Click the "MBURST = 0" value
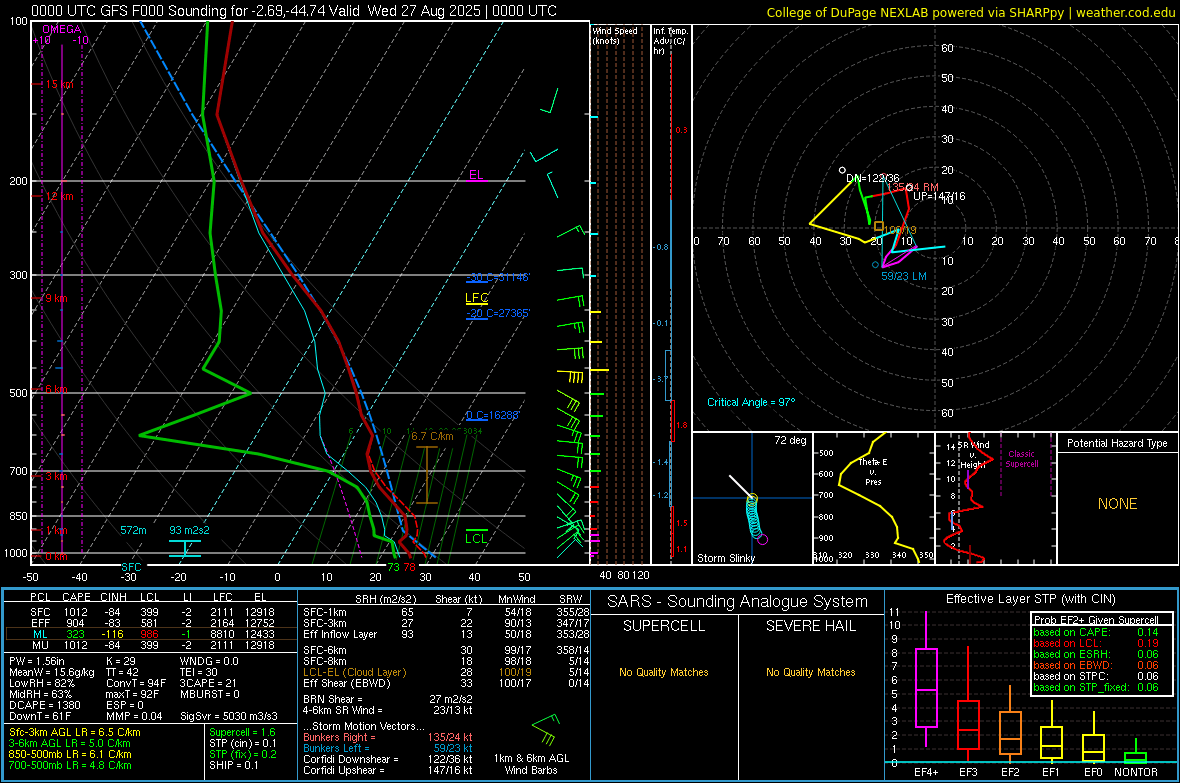 point(209,694)
